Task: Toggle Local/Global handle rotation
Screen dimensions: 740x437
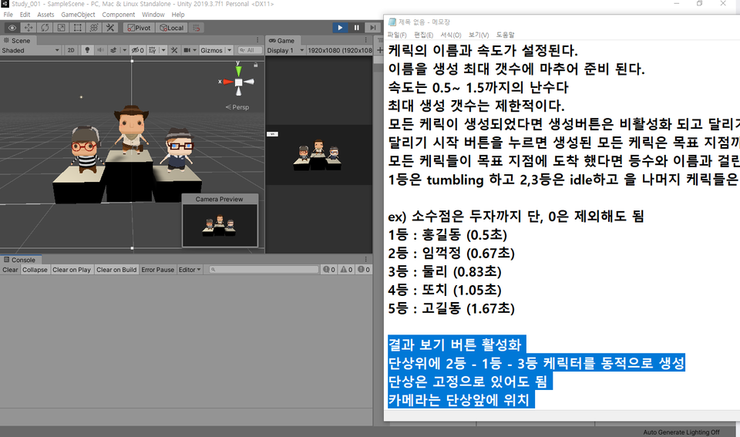Action: point(172,28)
